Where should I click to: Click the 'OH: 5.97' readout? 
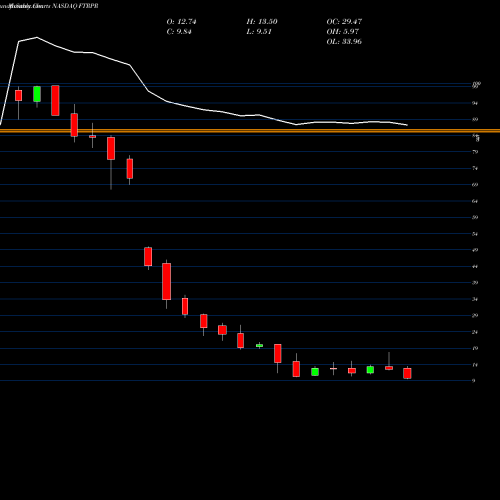343,32
